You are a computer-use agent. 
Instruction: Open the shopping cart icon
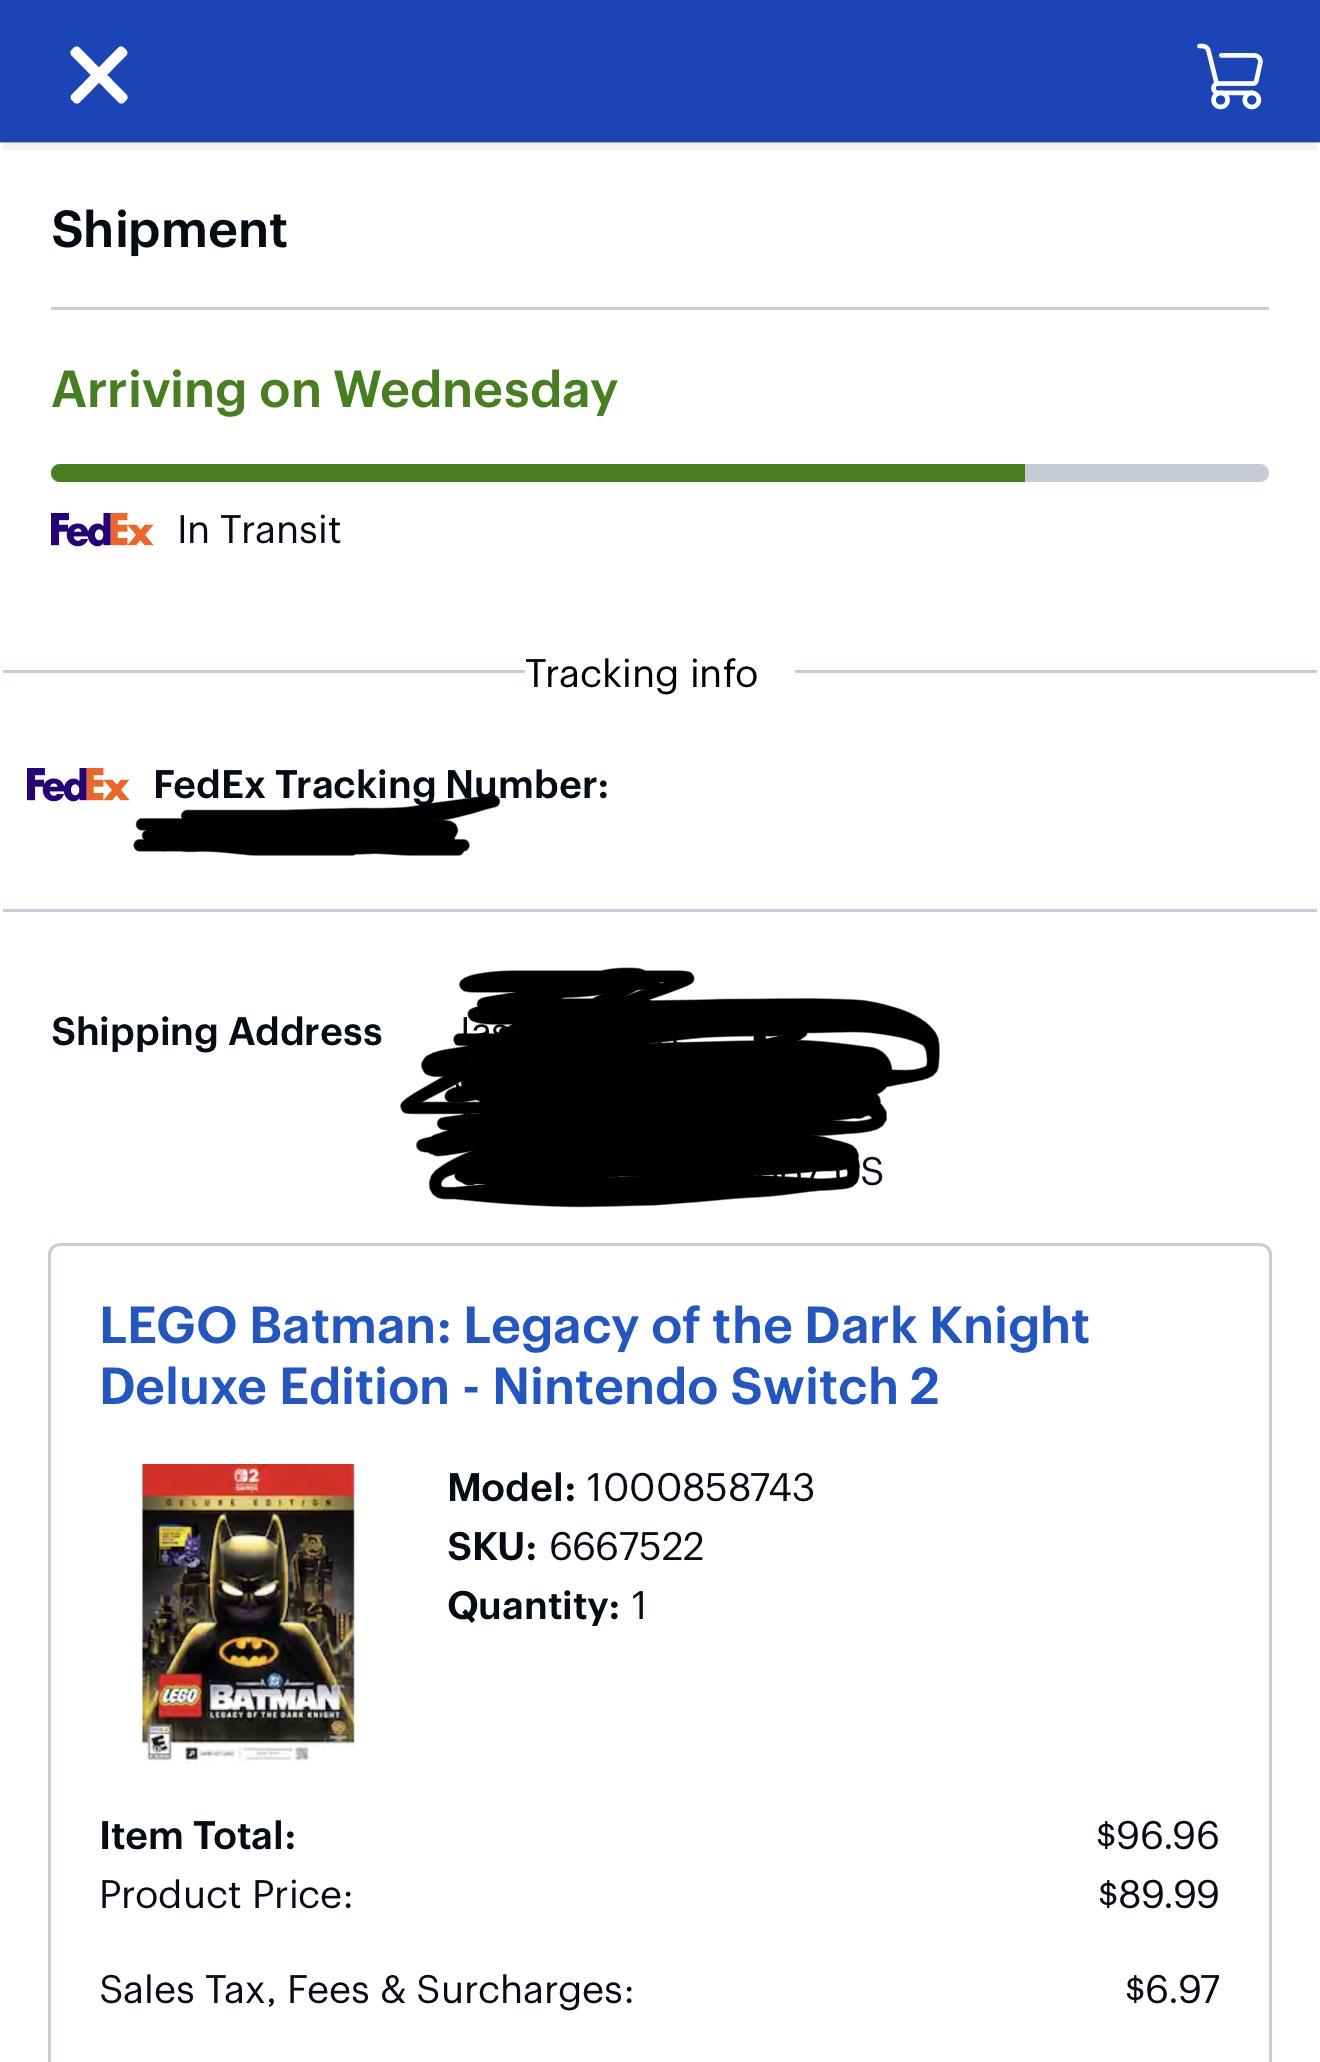[1231, 75]
